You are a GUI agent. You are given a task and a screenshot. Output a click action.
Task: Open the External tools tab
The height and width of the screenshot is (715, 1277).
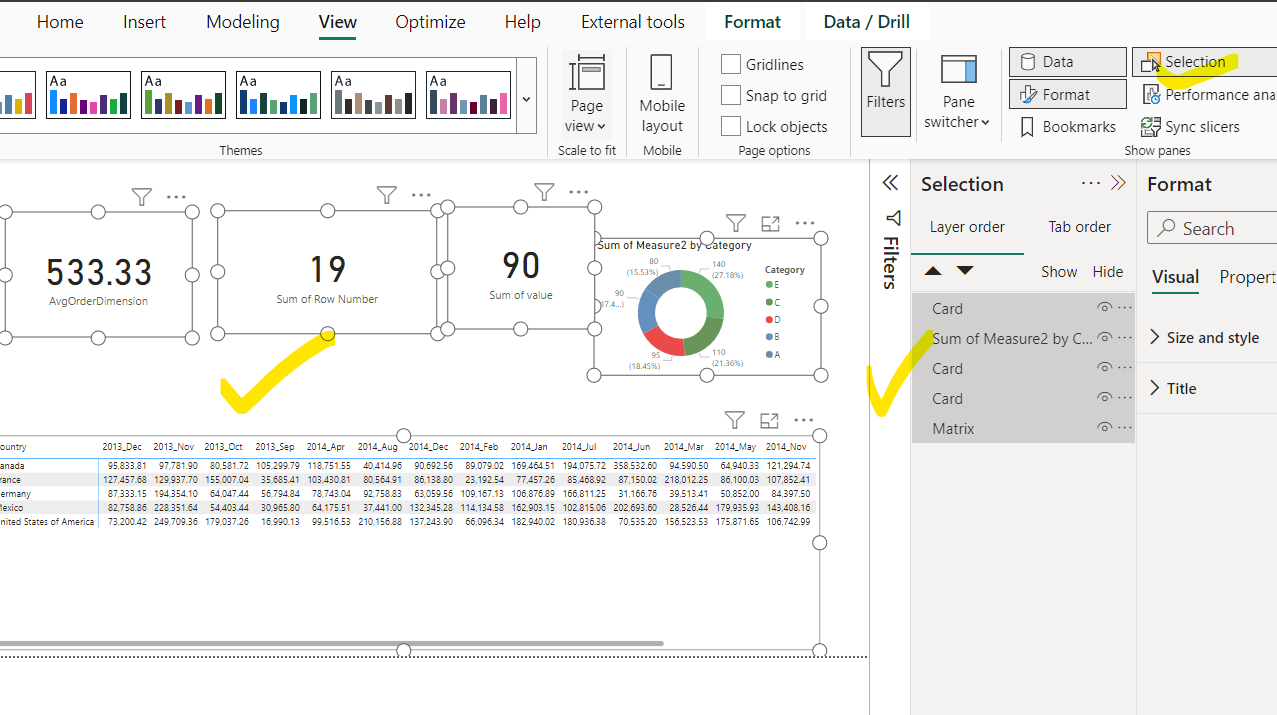click(633, 21)
